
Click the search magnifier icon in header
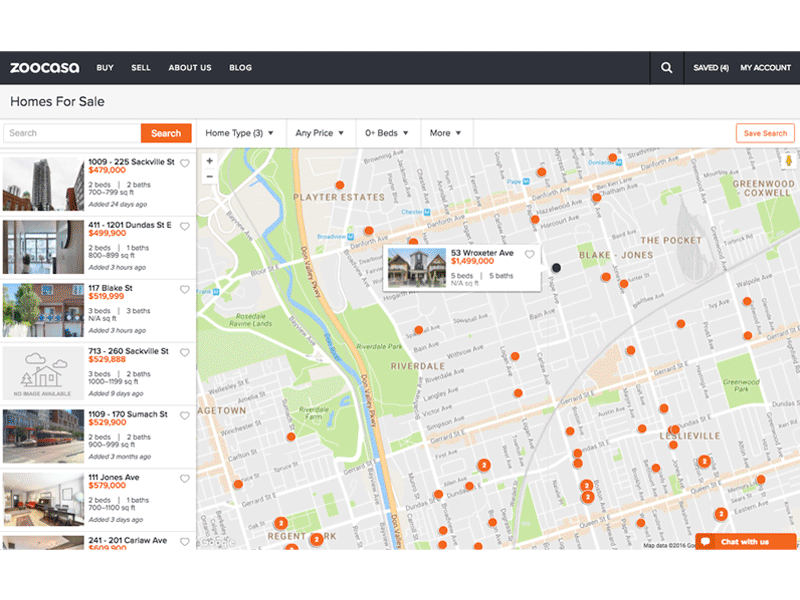coord(666,68)
